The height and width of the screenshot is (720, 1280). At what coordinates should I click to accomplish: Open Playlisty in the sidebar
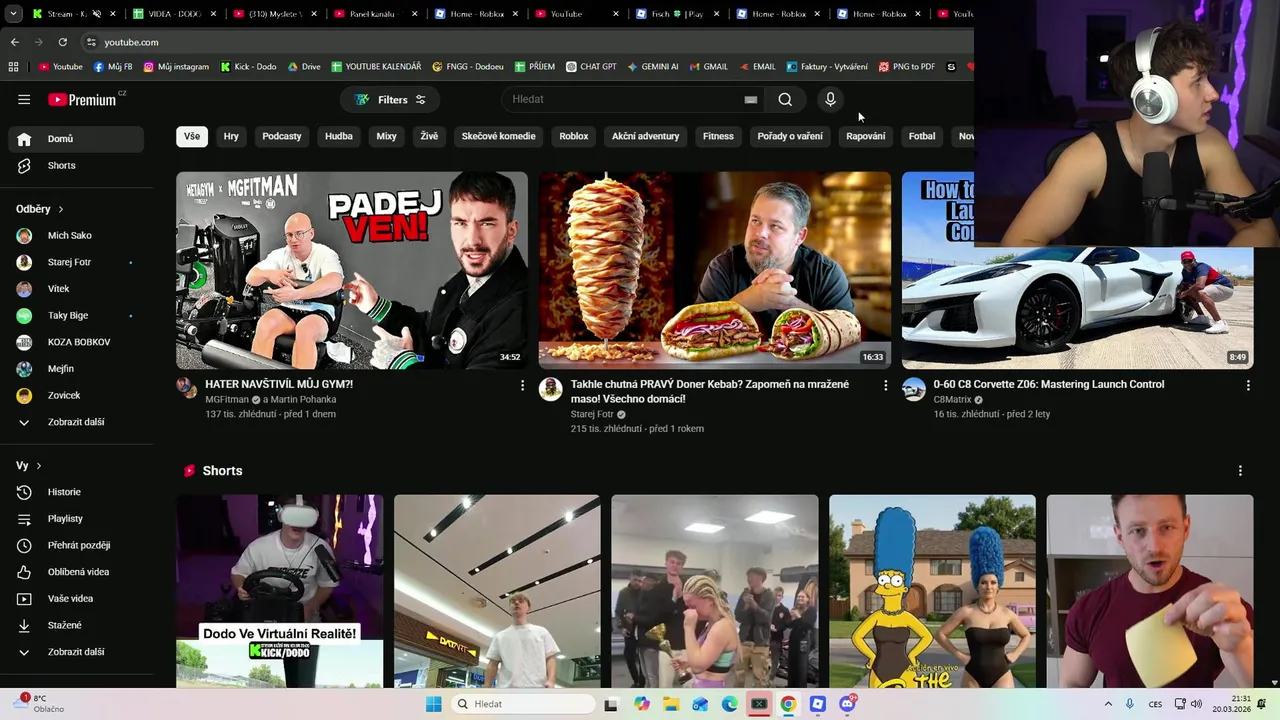(x=76, y=519)
